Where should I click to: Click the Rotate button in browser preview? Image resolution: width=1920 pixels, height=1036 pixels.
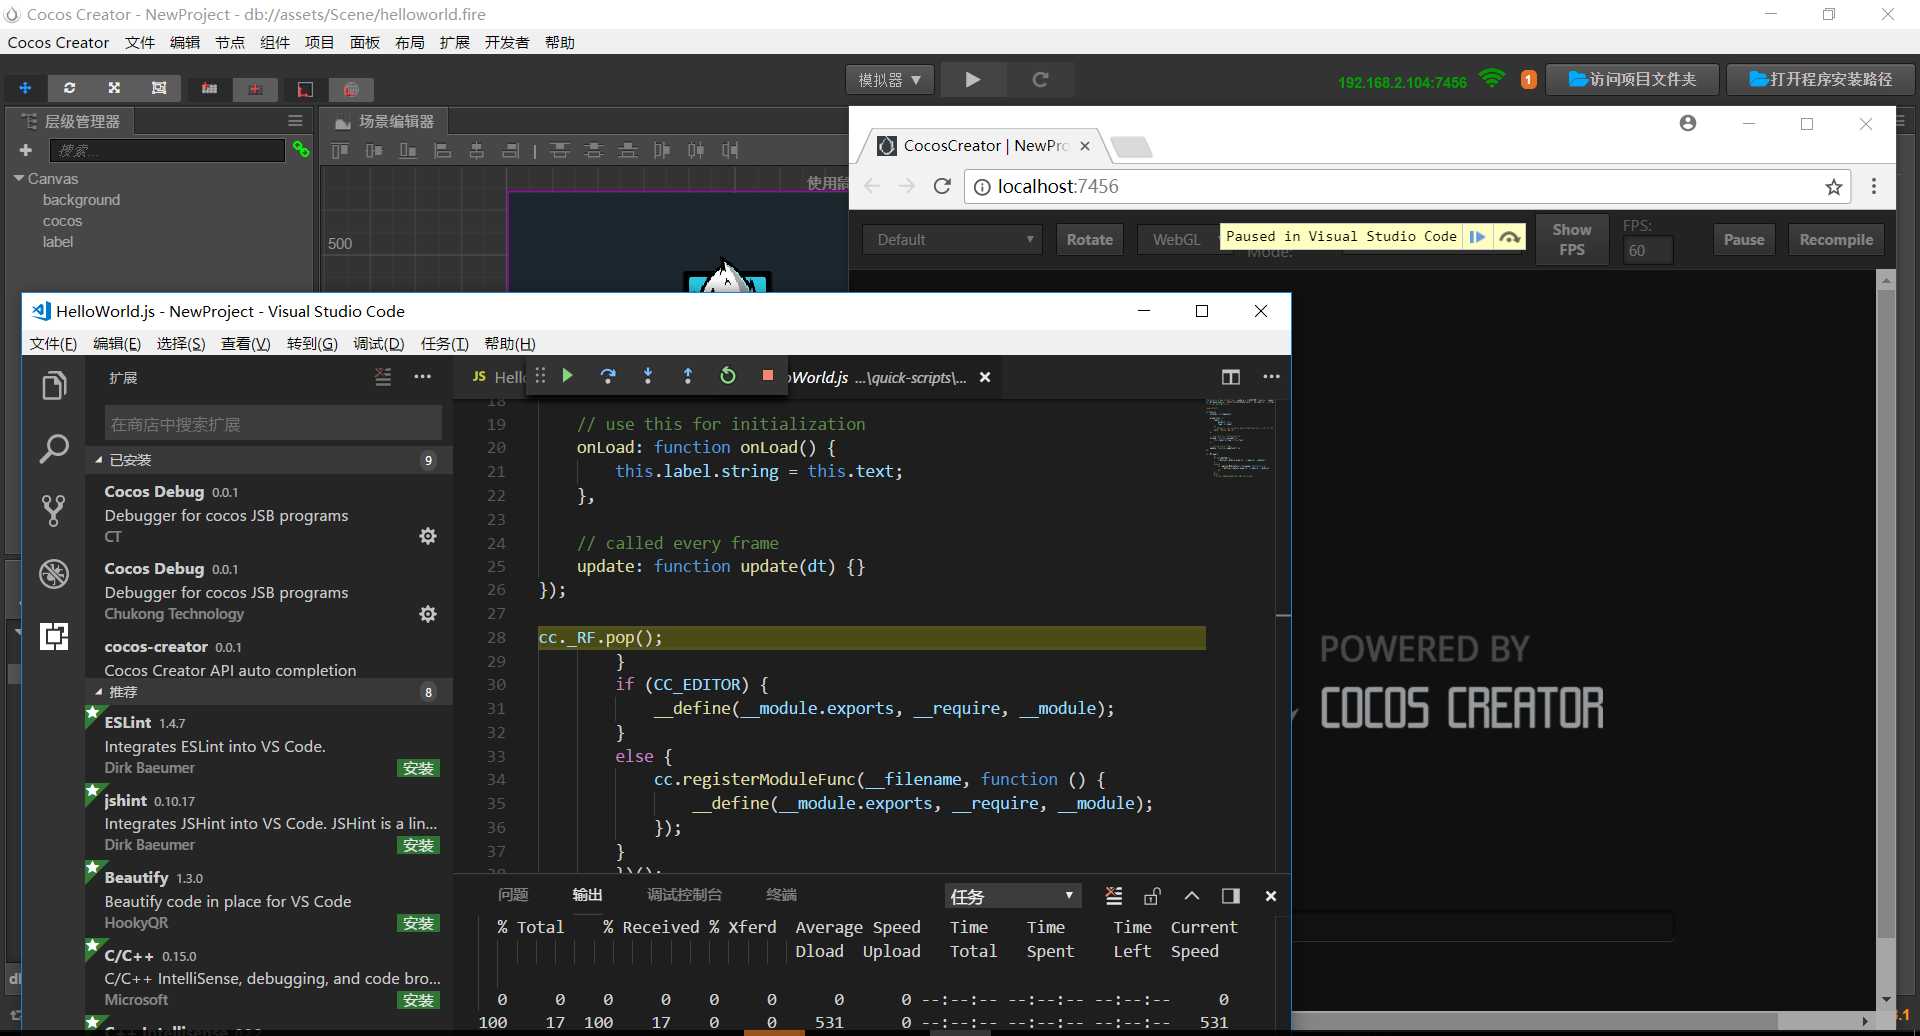(1090, 240)
